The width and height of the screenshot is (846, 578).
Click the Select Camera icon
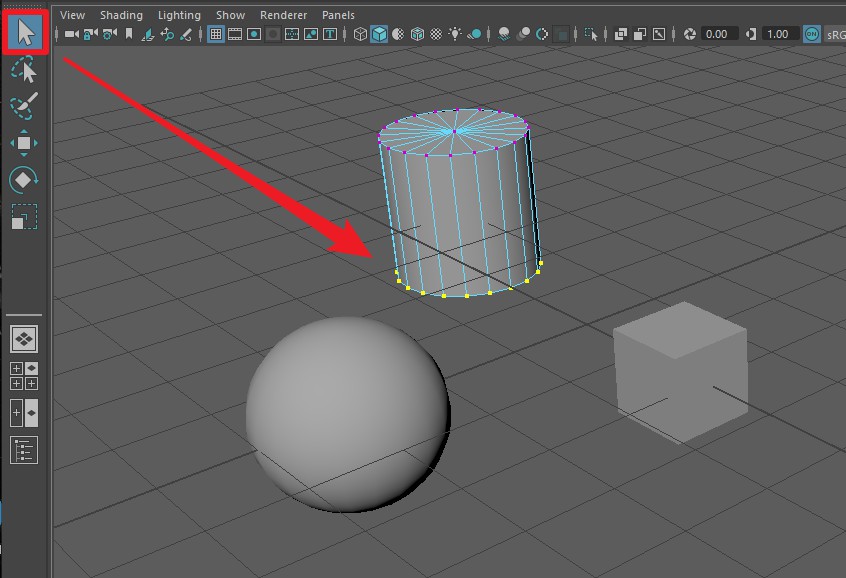pos(72,35)
